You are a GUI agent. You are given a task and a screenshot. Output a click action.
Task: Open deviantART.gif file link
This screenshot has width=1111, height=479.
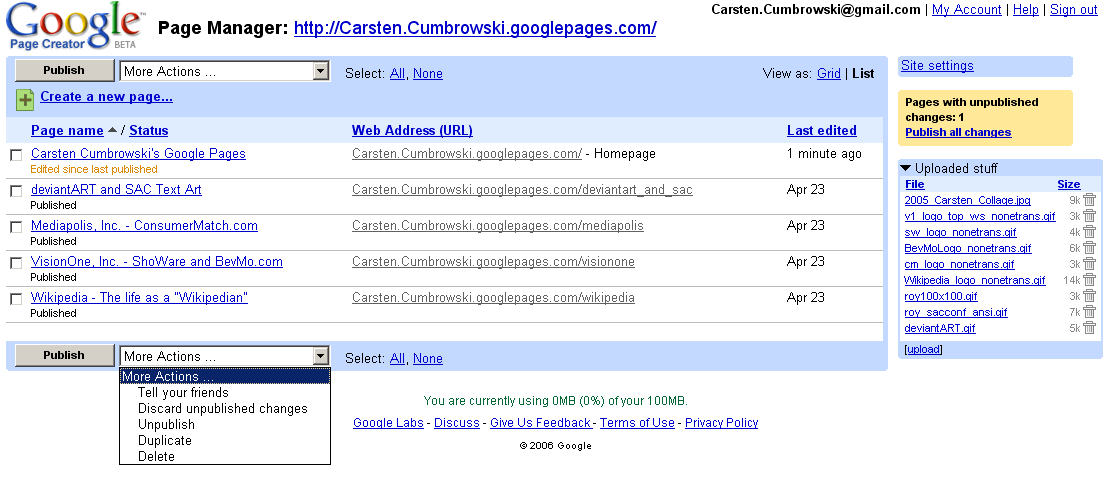pos(940,328)
